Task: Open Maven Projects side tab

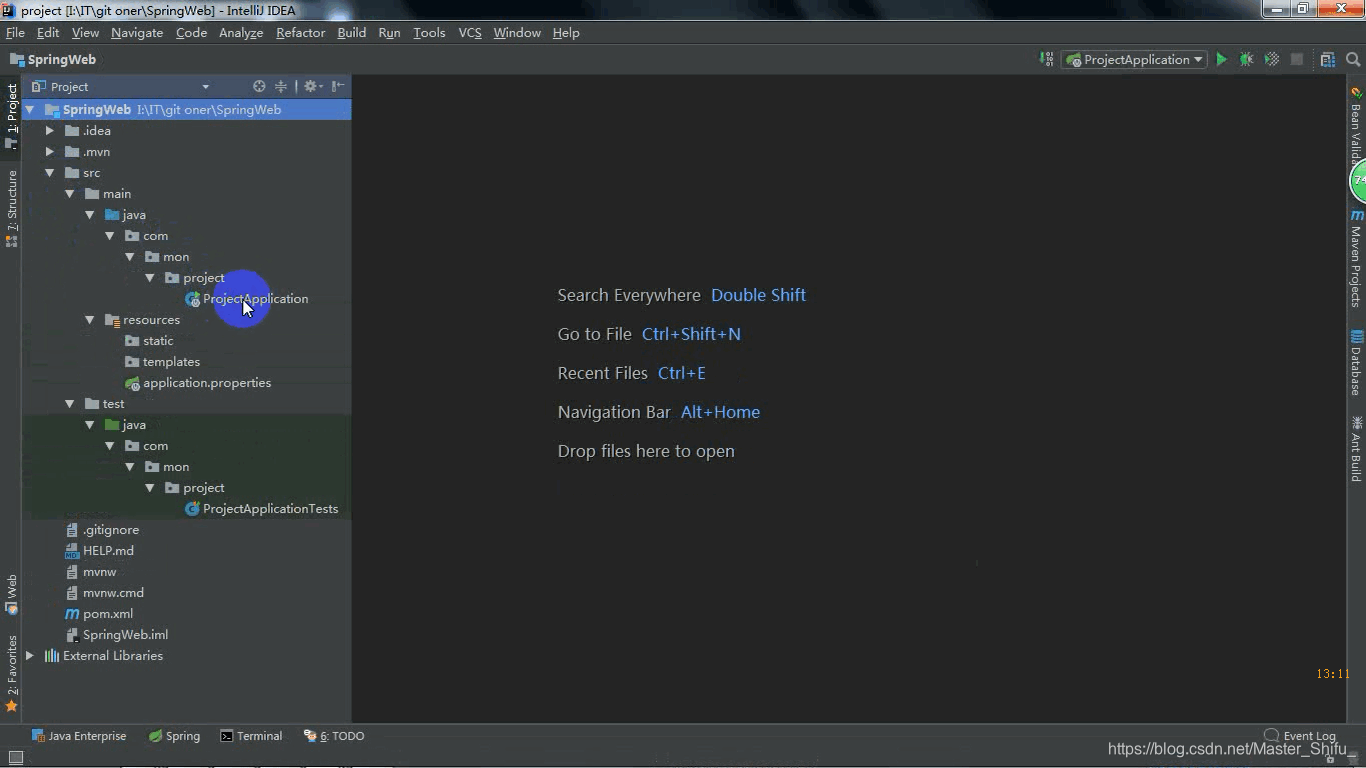Action: [1356, 259]
